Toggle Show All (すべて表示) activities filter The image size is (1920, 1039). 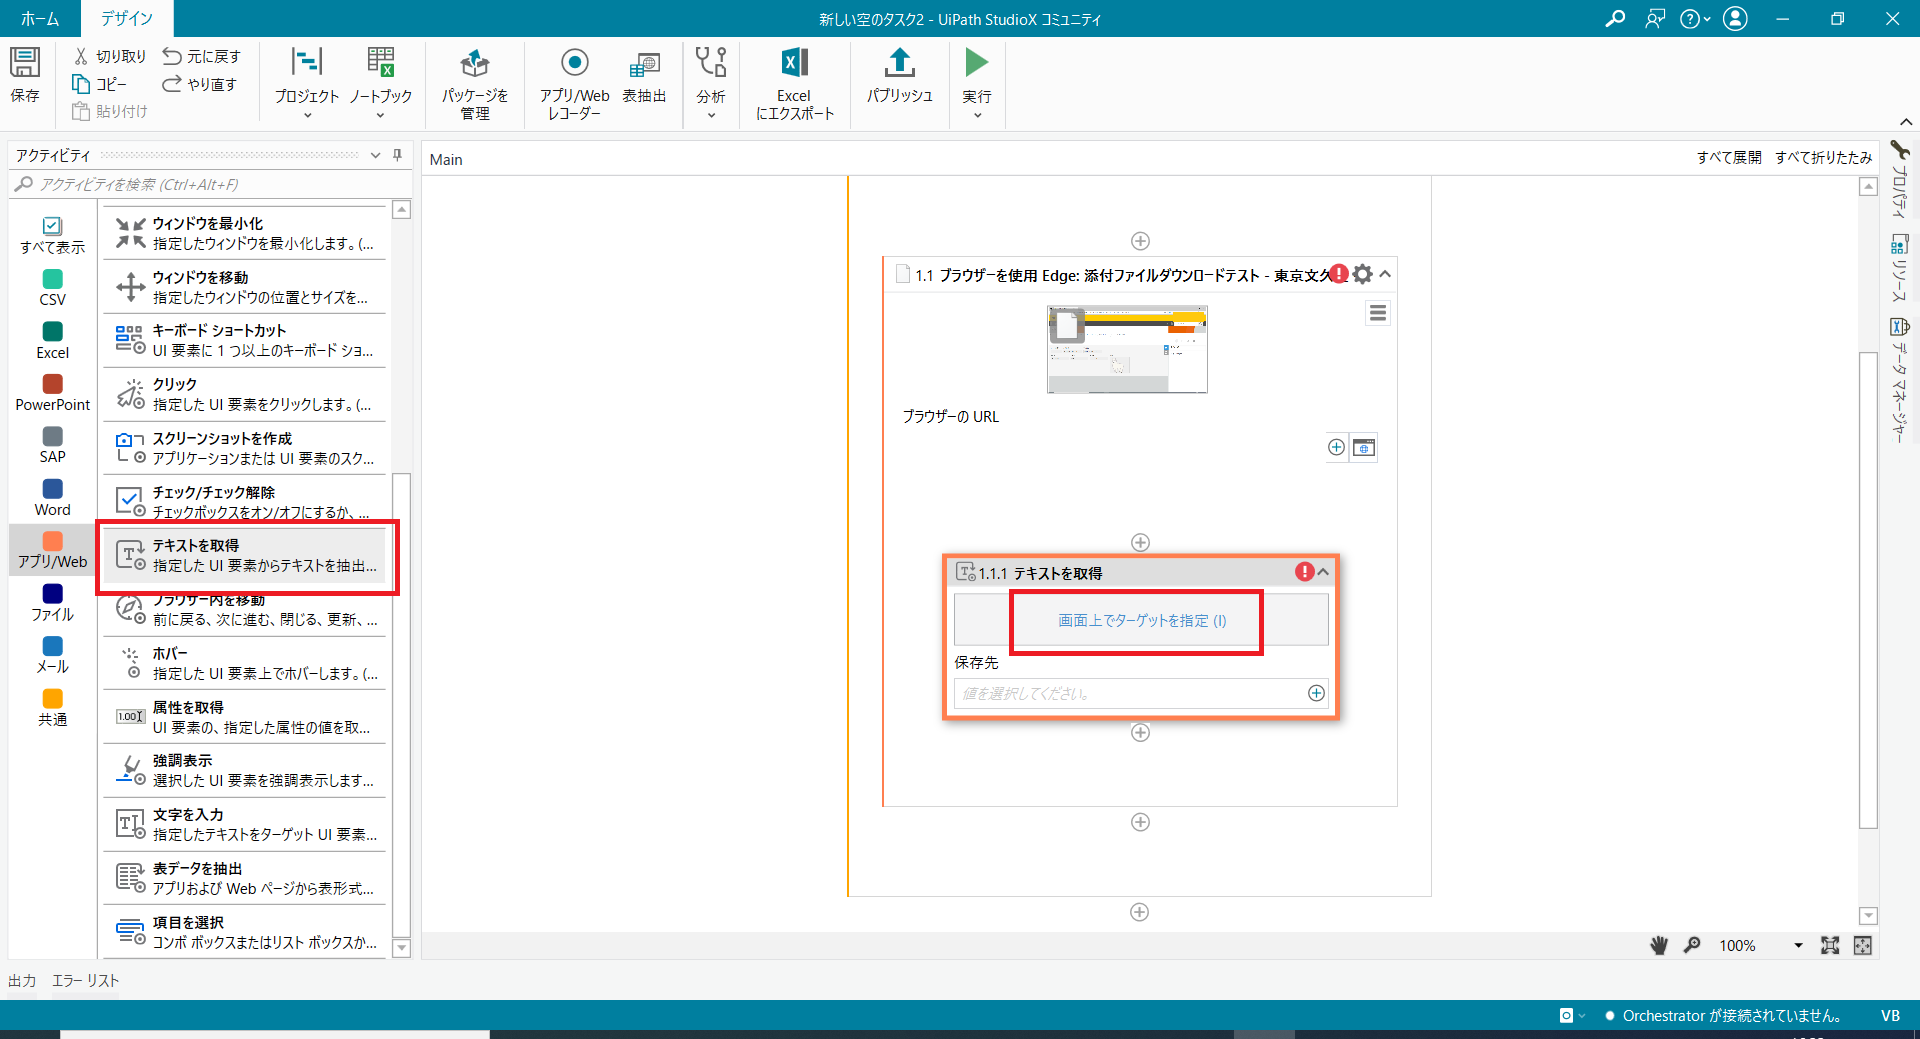click(53, 235)
